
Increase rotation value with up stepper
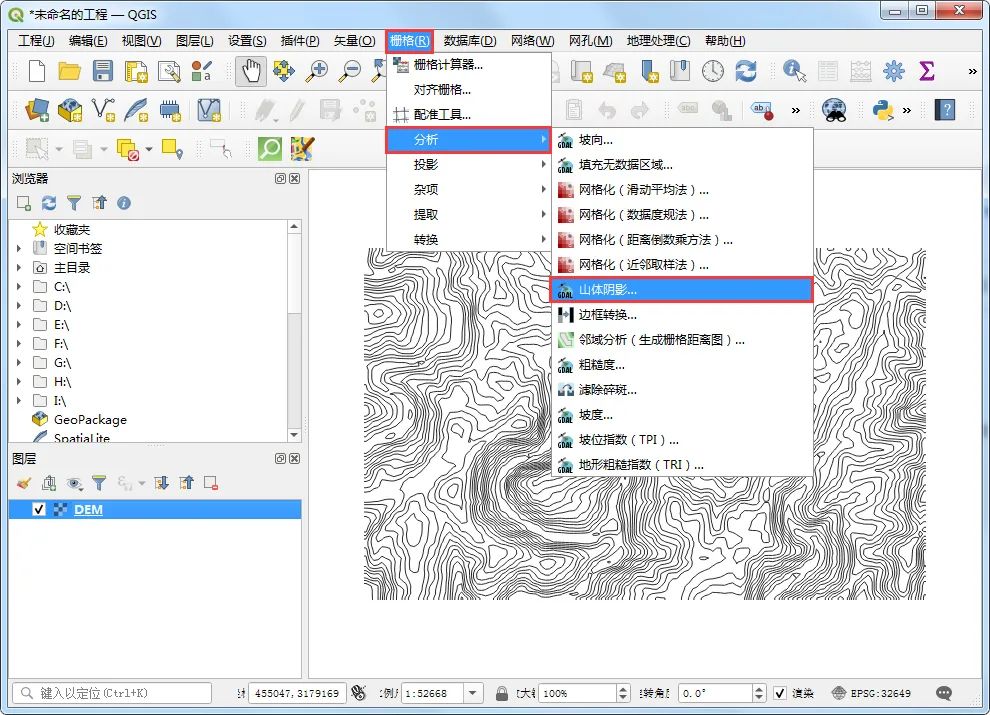pyautogui.click(x=760, y=688)
